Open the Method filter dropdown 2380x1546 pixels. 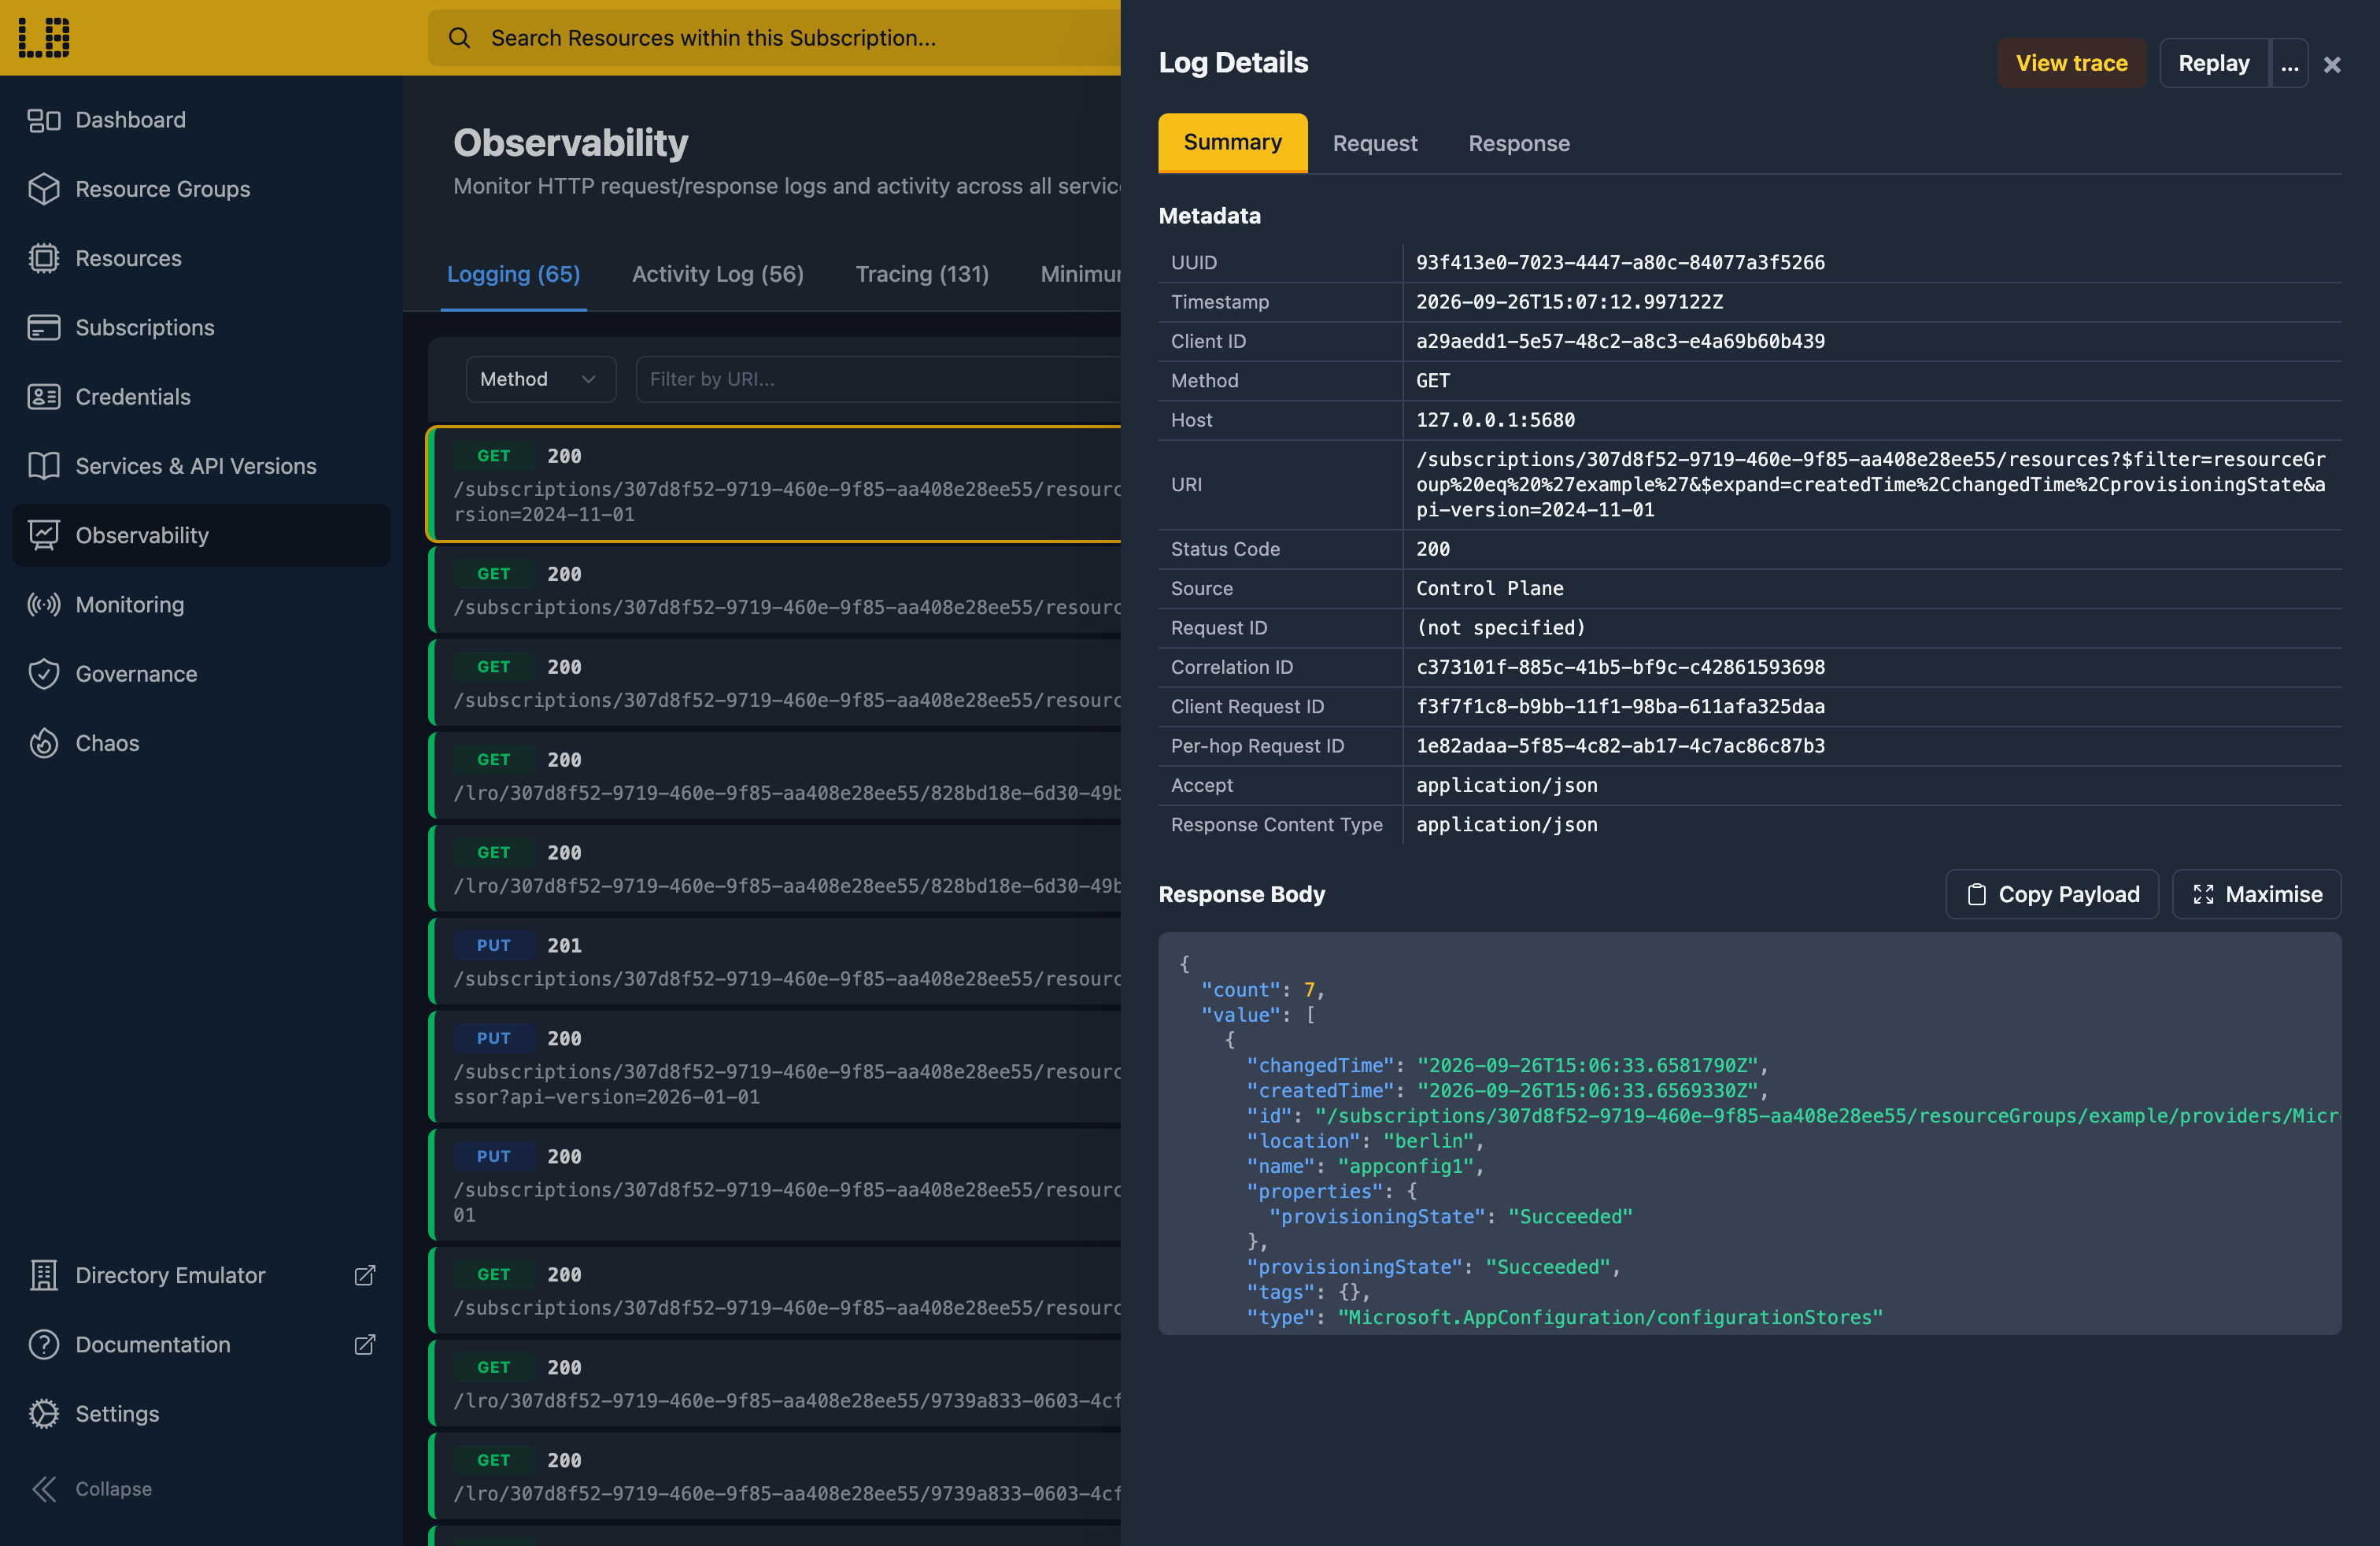point(541,379)
